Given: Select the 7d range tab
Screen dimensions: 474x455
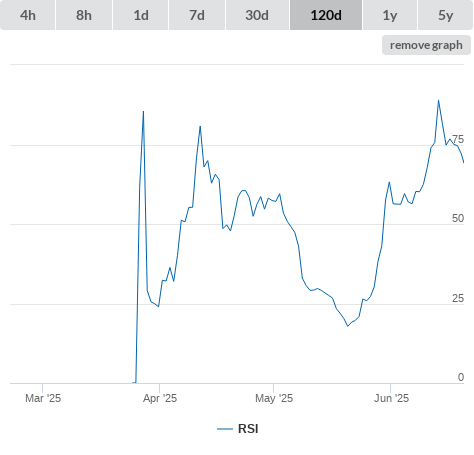Looking at the screenshot, I should coord(197,15).
